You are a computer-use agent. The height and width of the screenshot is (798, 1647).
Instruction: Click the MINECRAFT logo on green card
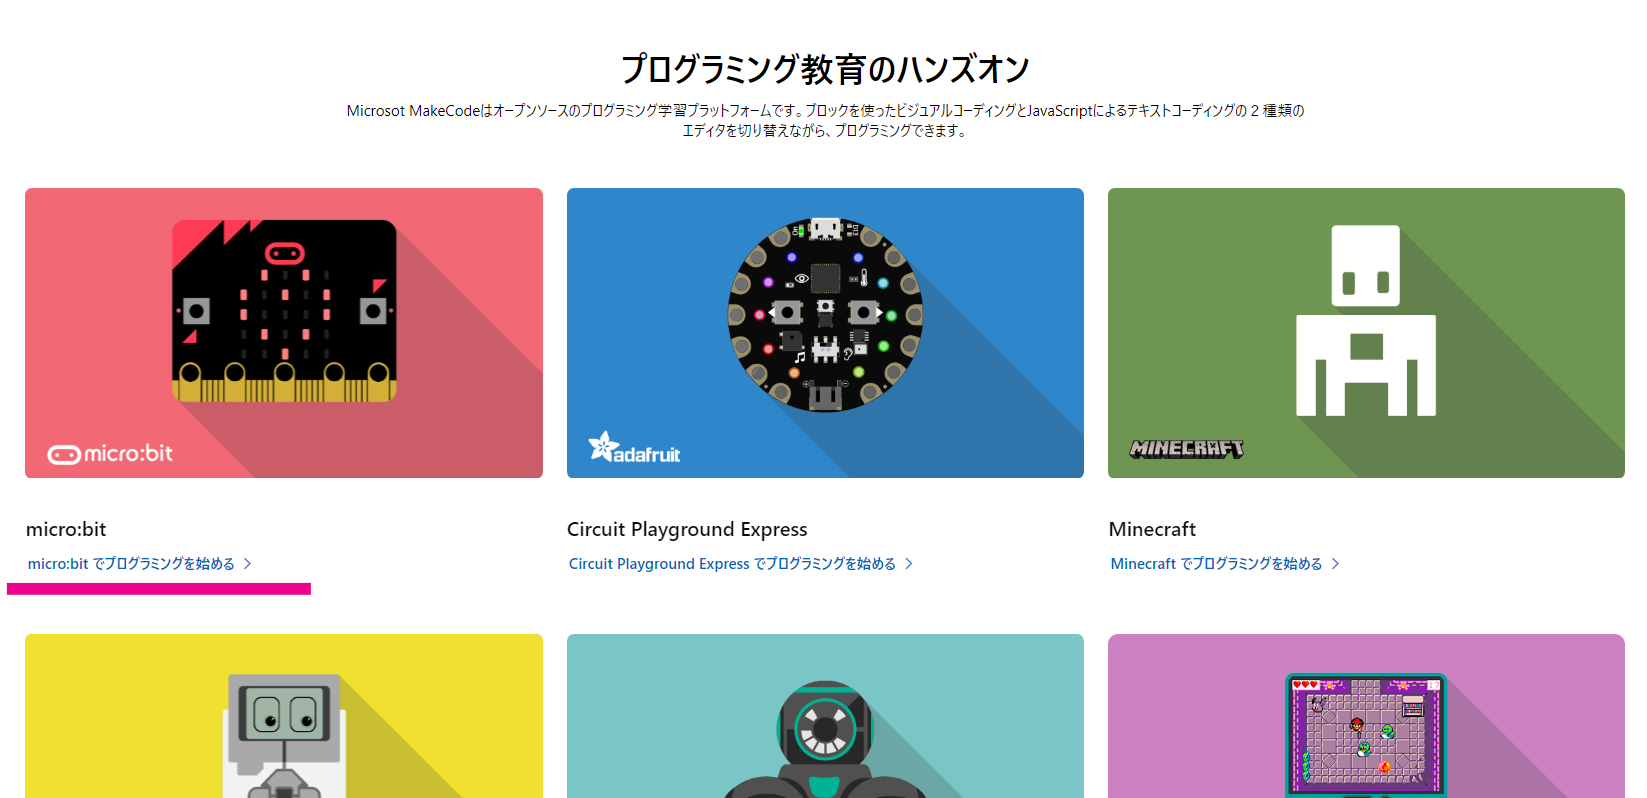(1187, 449)
